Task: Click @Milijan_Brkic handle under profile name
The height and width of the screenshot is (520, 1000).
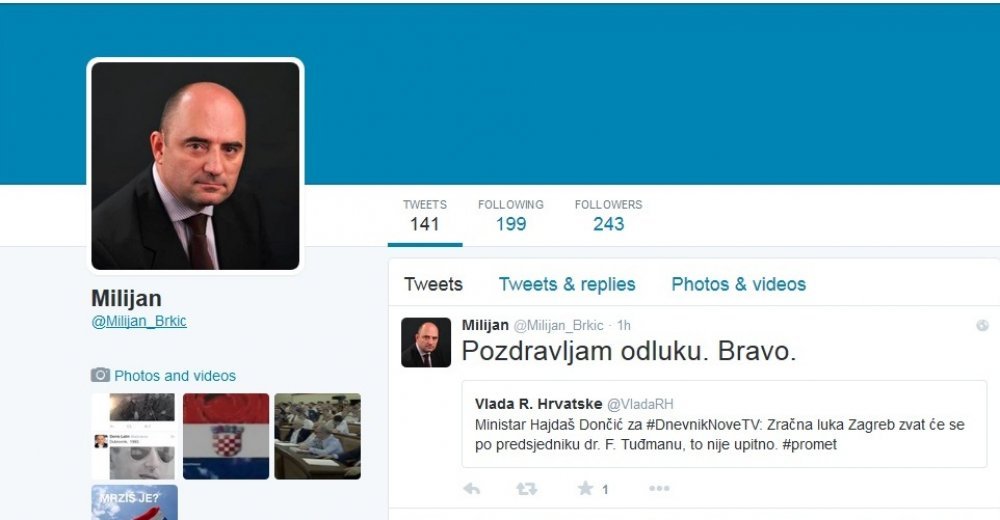Action: [139, 321]
